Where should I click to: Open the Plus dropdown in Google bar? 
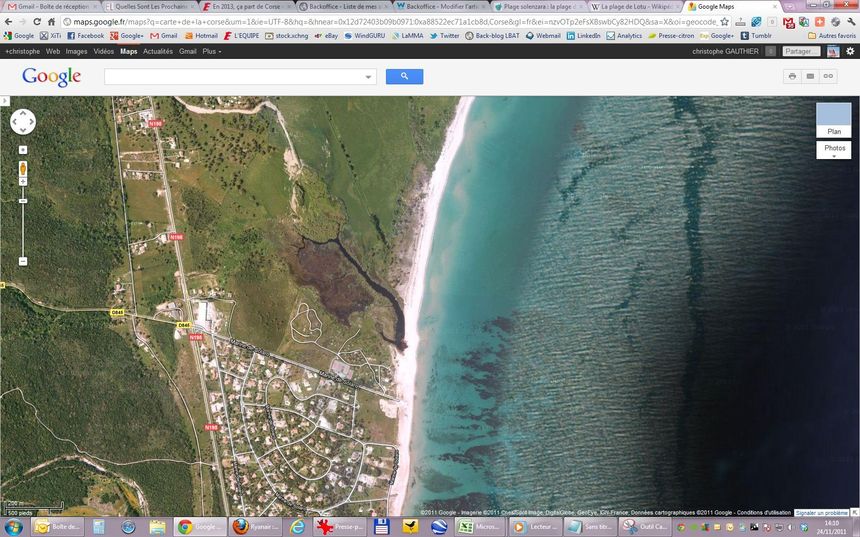pyautogui.click(x=211, y=51)
